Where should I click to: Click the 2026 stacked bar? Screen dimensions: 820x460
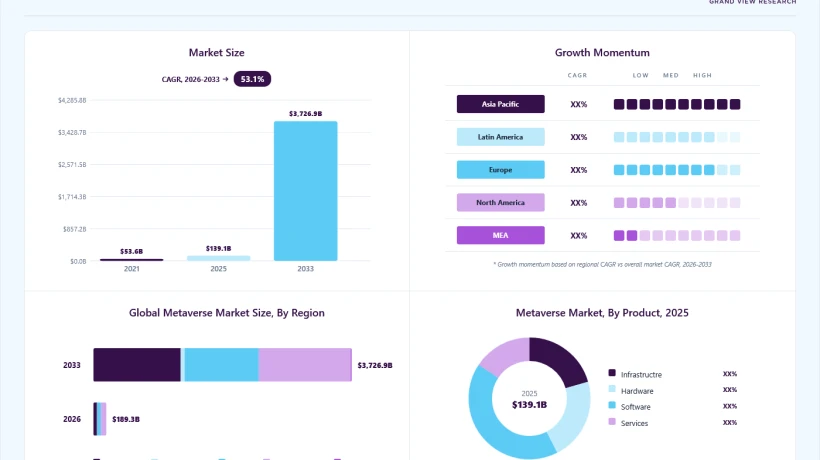(100, 419)
